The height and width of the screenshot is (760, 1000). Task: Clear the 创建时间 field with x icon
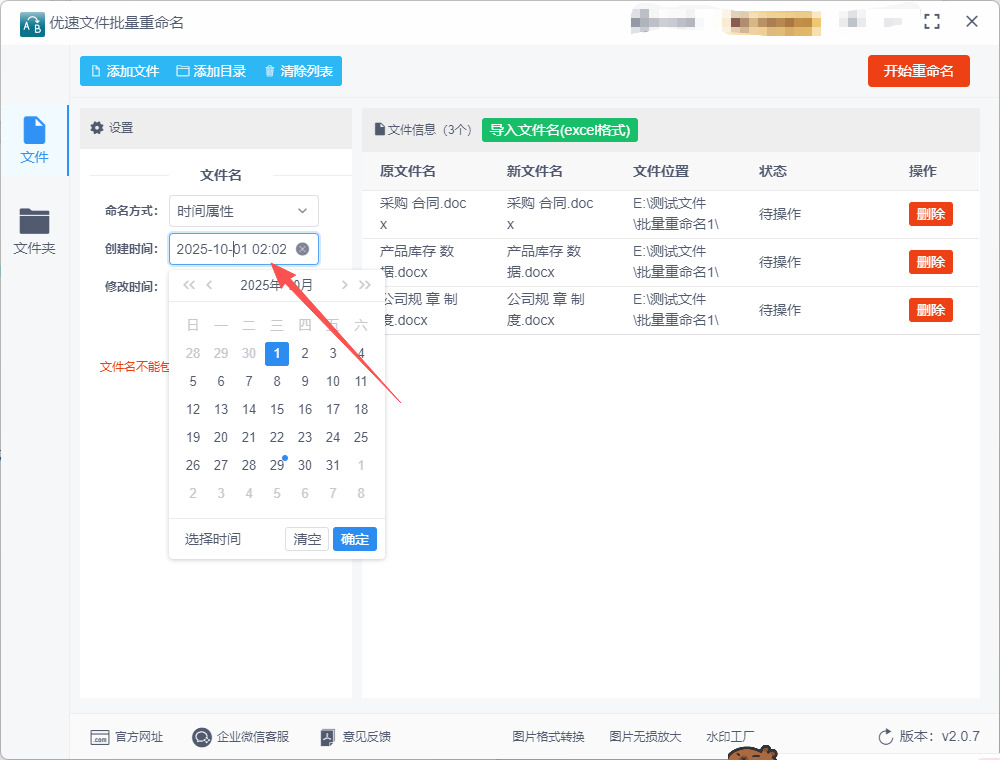(302, 249)
